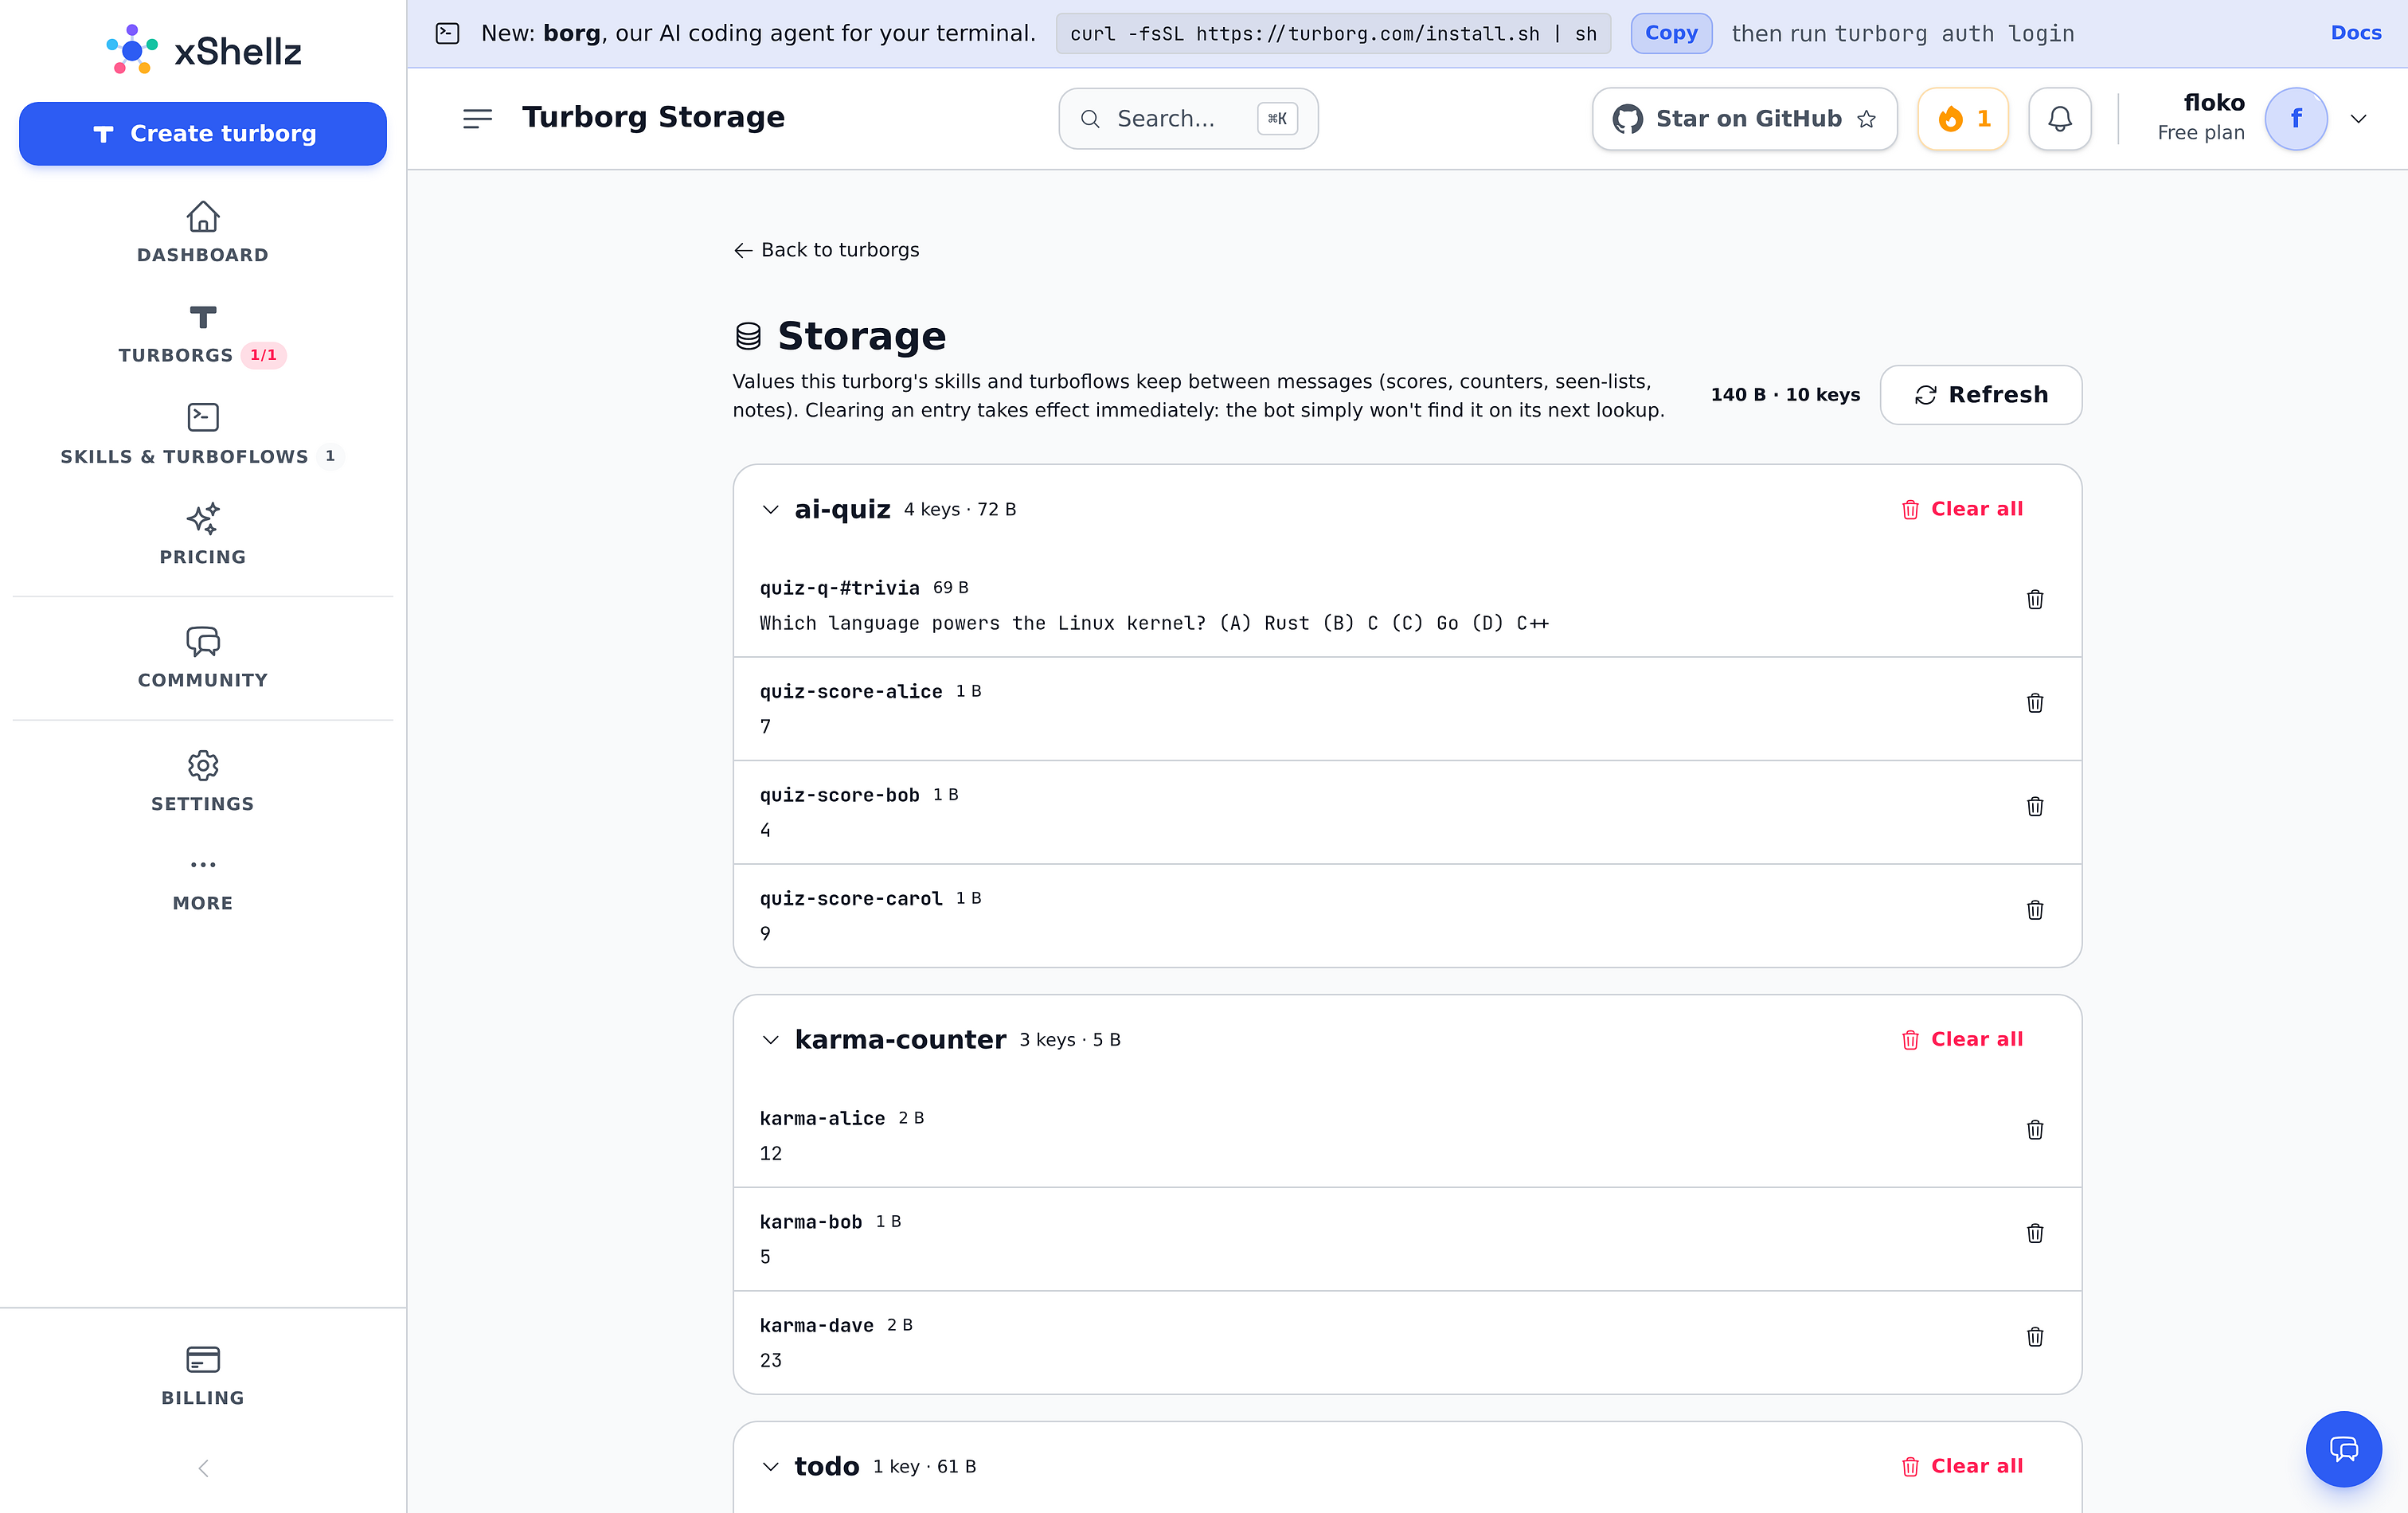Click the GitHub star icon
The image size is (2408, 1513).
[x=1866, y=119]
